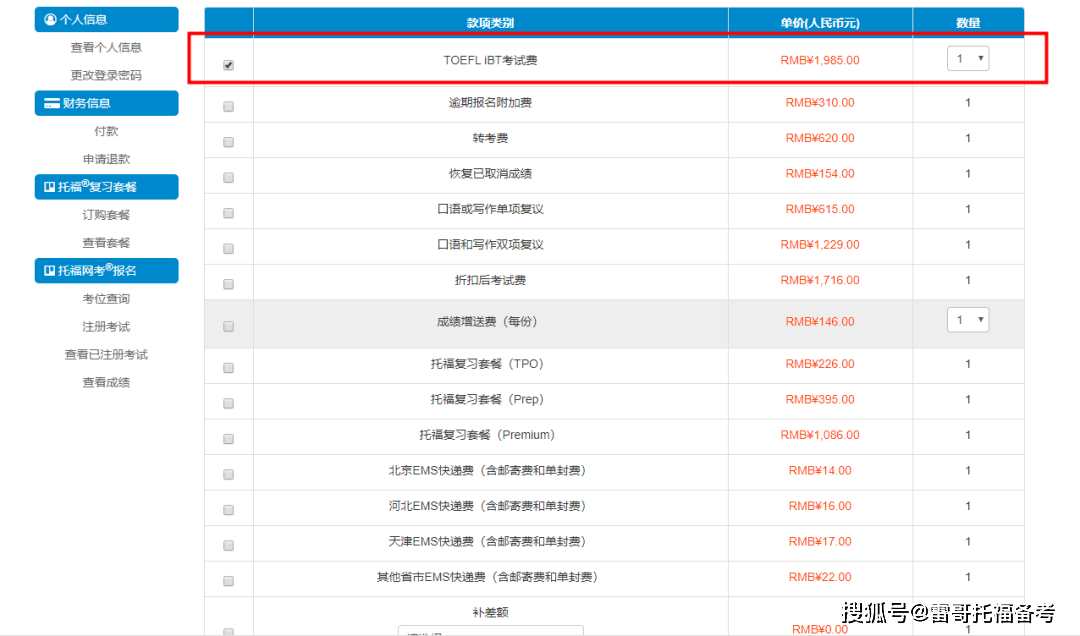Click the price RMB¥146.00
Image resolution: width=1080 pixels, height=636 pixels.
pyautogui.click(x=820, y=322)
